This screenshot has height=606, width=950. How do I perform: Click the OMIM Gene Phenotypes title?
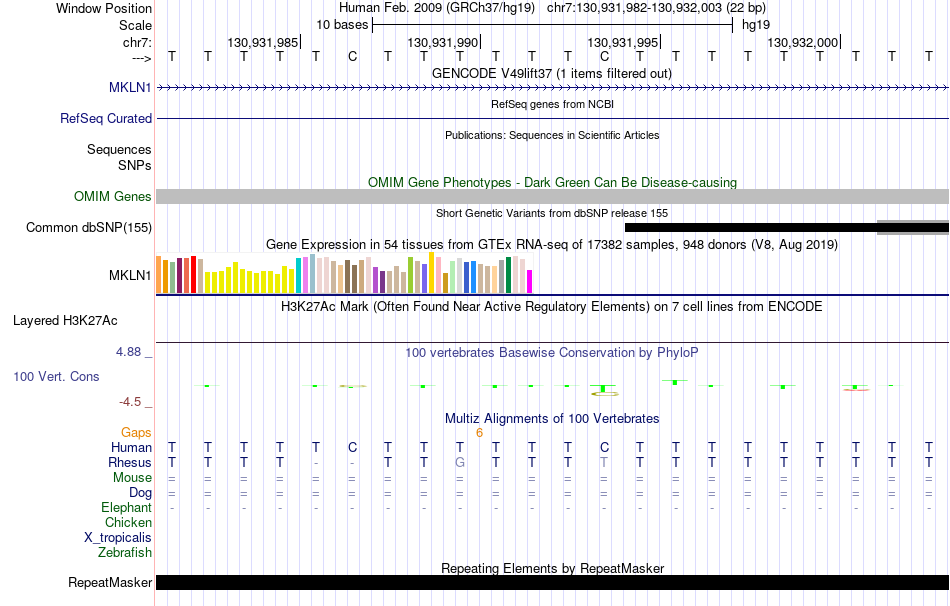(x=552, y=182)
